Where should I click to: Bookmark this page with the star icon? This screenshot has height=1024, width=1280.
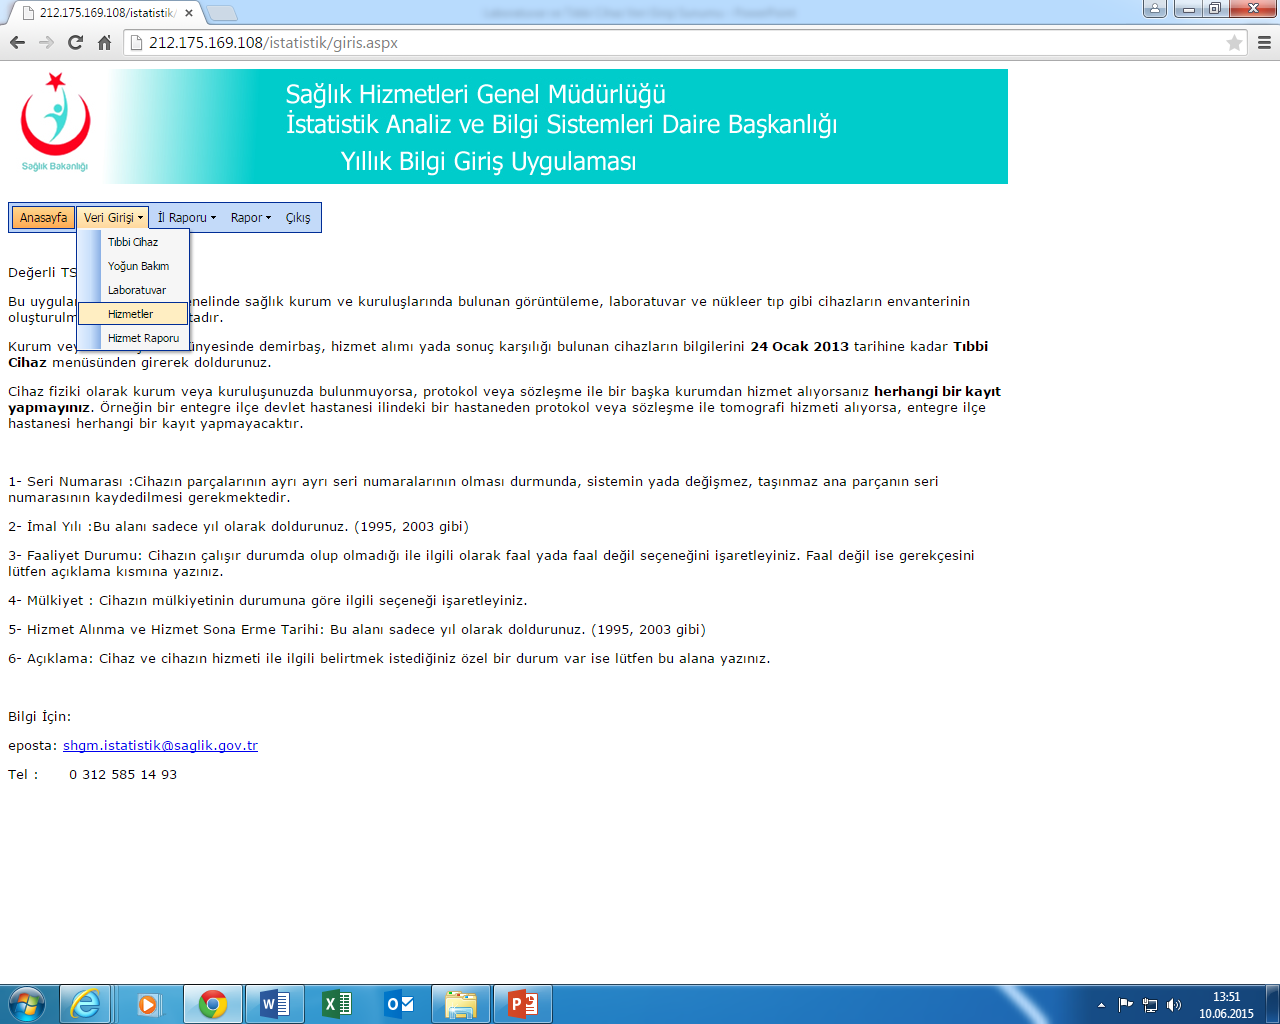click(x=1234, y=43)
